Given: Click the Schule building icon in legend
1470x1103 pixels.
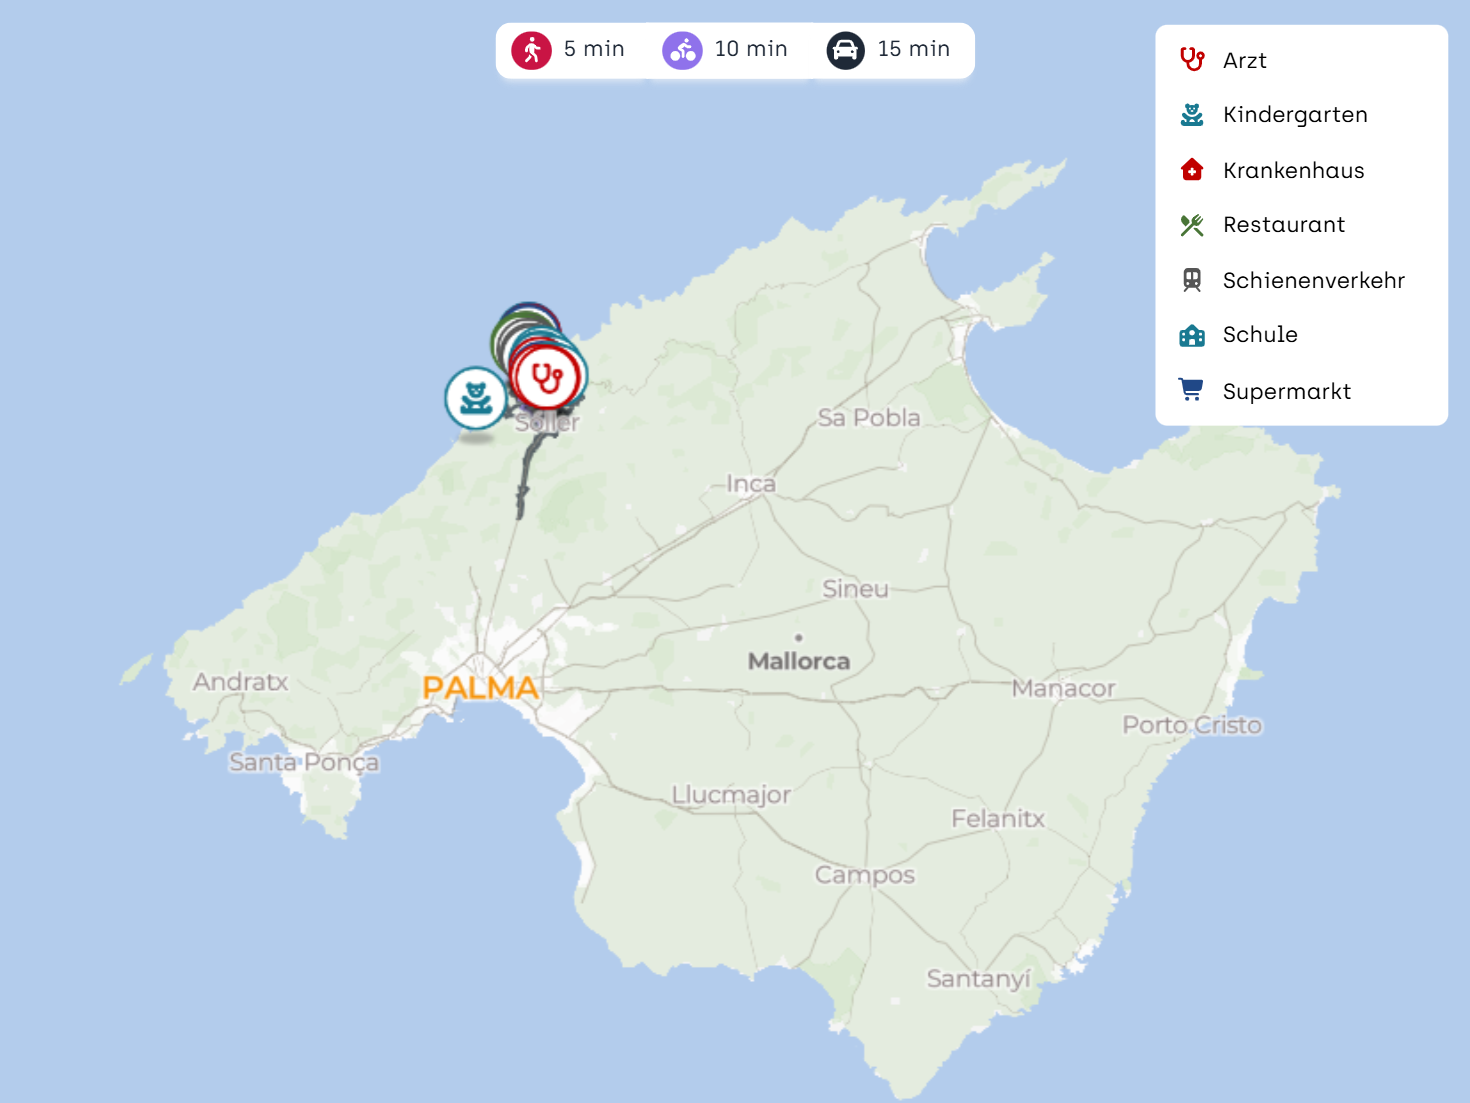Looking at the screenshot, I should [x=1191, y=335].
